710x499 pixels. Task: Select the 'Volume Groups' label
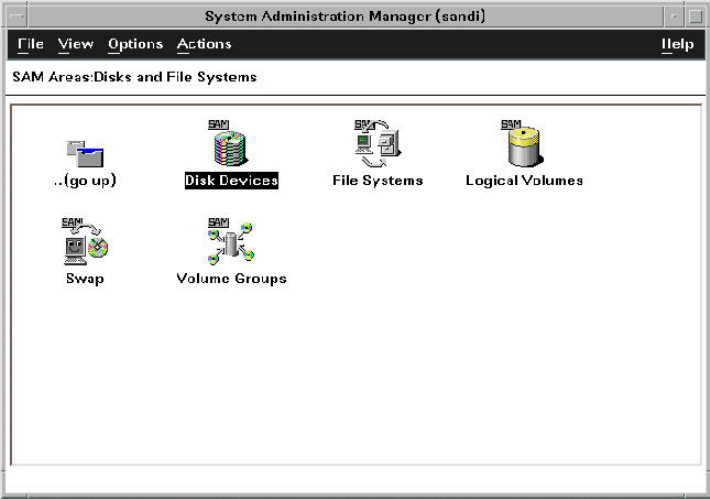tap(231, 278)
